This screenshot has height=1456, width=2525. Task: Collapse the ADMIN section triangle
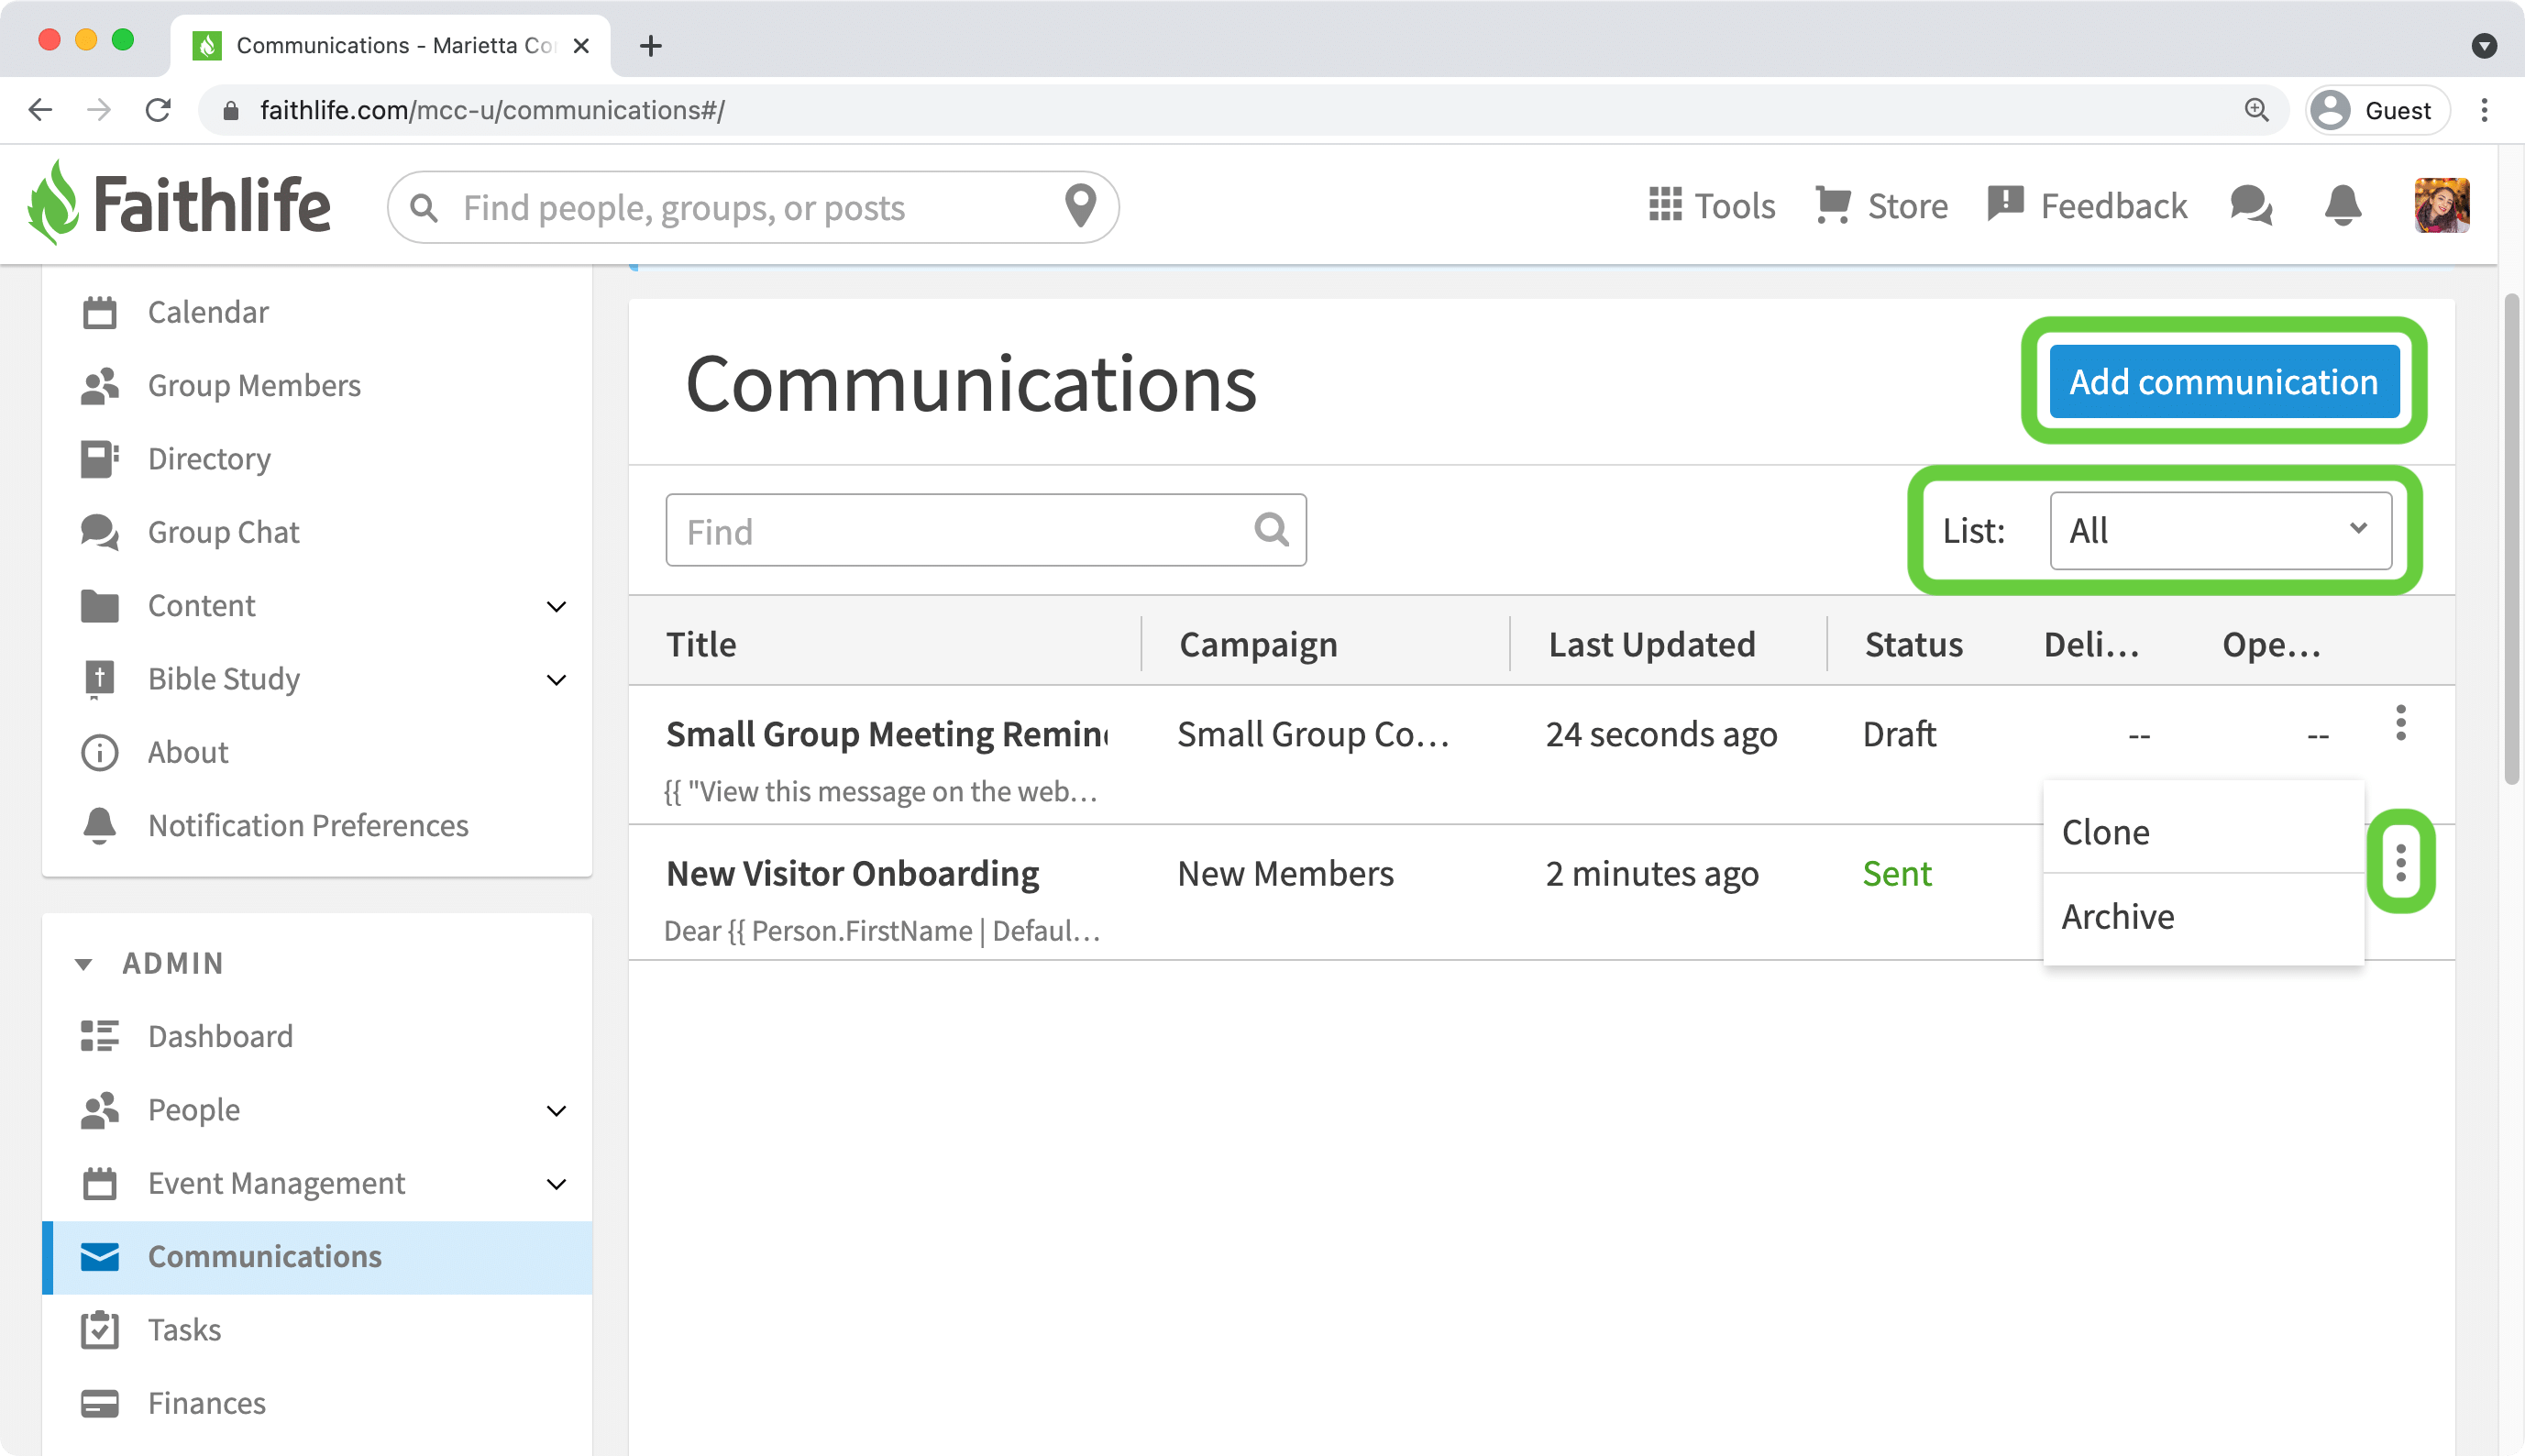[84, 964]
